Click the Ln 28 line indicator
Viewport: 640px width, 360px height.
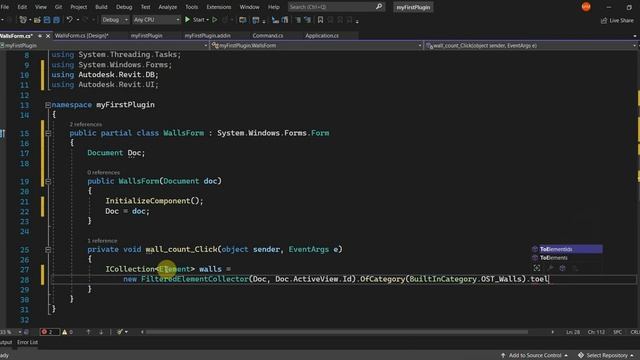573,332
